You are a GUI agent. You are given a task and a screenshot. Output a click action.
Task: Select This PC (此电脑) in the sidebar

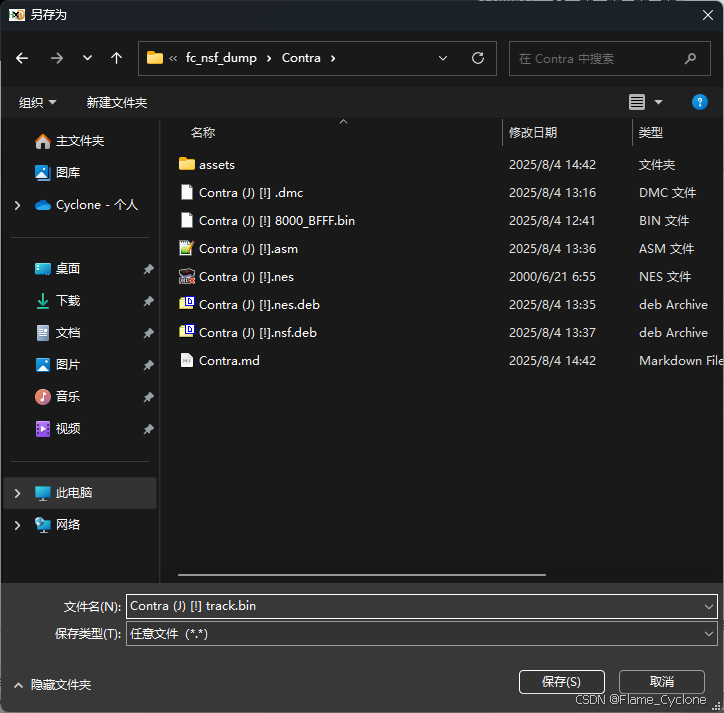click(x=80, y=493)
